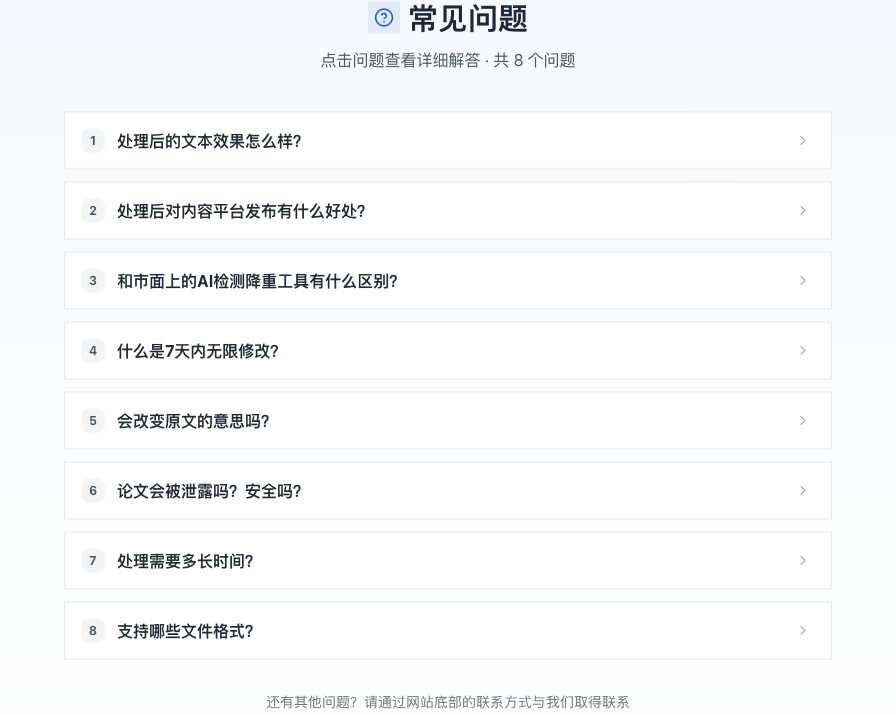Expand chevron for 论文会被泄露吗
This screenshot has height=713, width=896.
[802, 491]
